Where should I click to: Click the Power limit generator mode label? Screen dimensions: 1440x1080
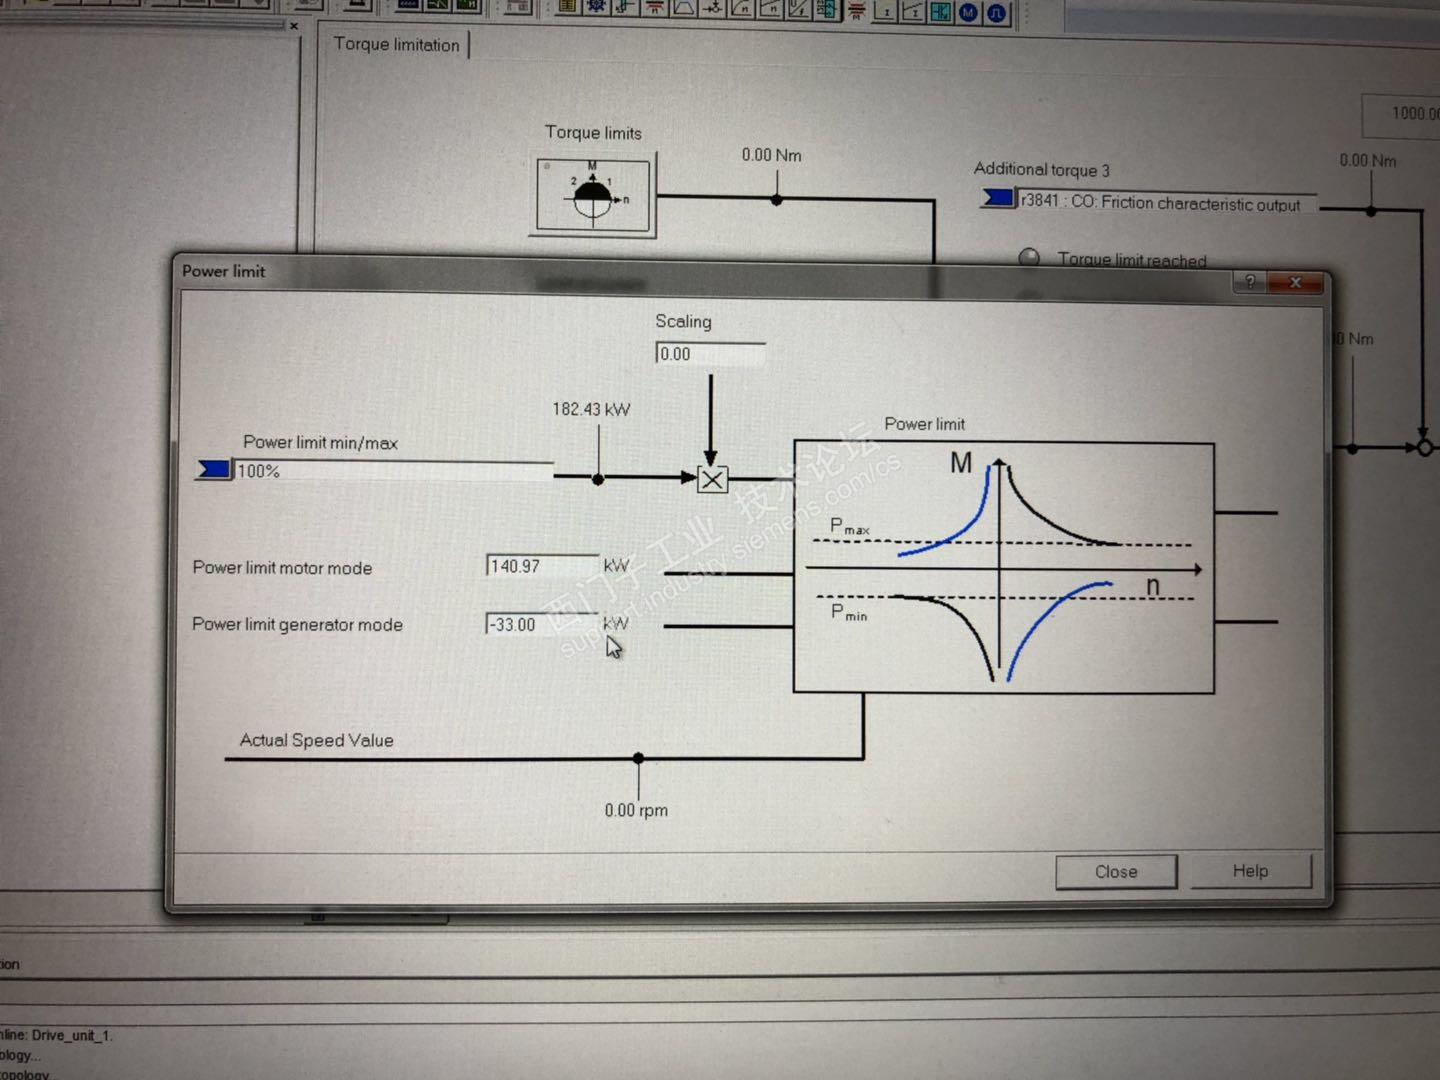pyautogui.click(x=297, y=625)
